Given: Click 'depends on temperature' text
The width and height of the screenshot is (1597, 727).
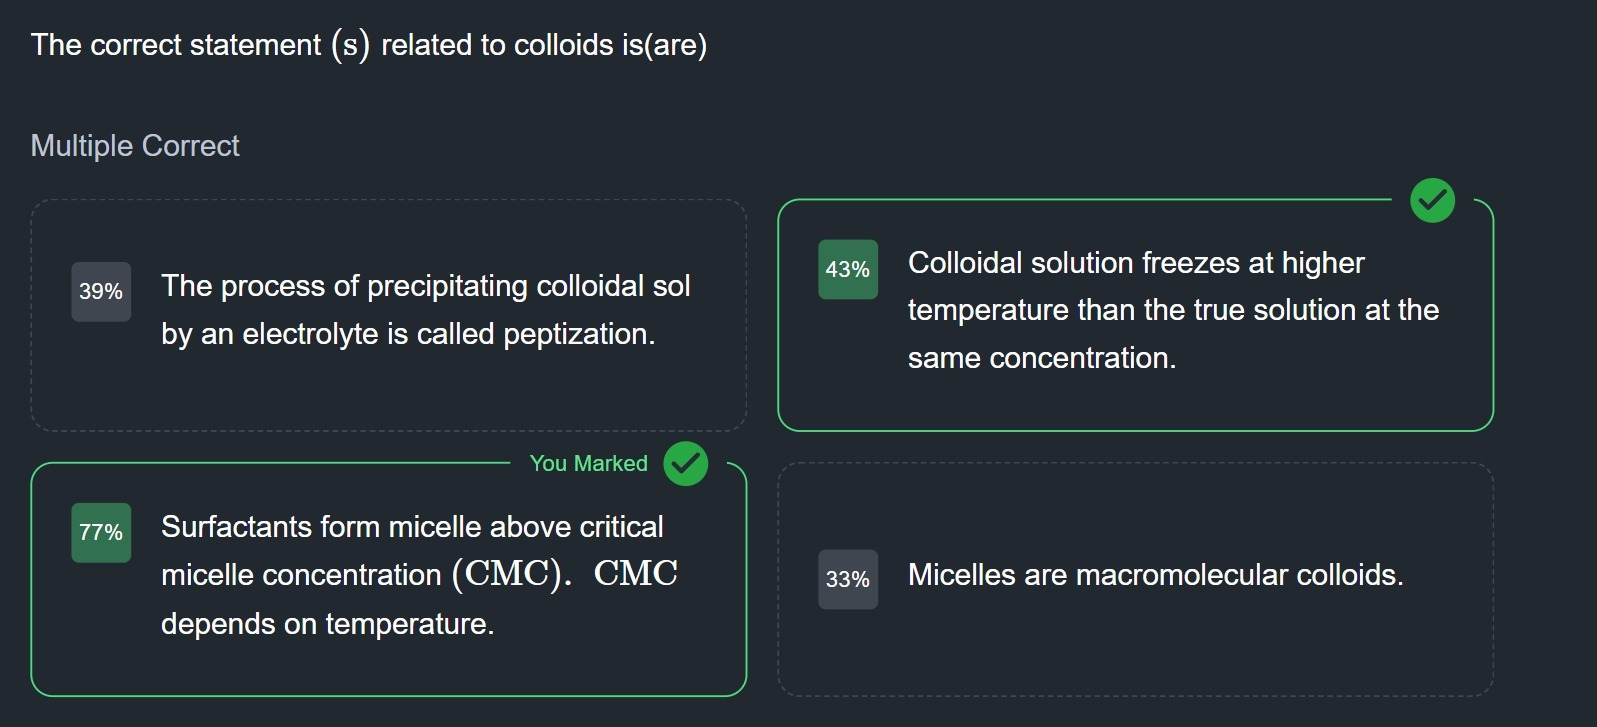Looking at the screenshot, I should point(327,624).
